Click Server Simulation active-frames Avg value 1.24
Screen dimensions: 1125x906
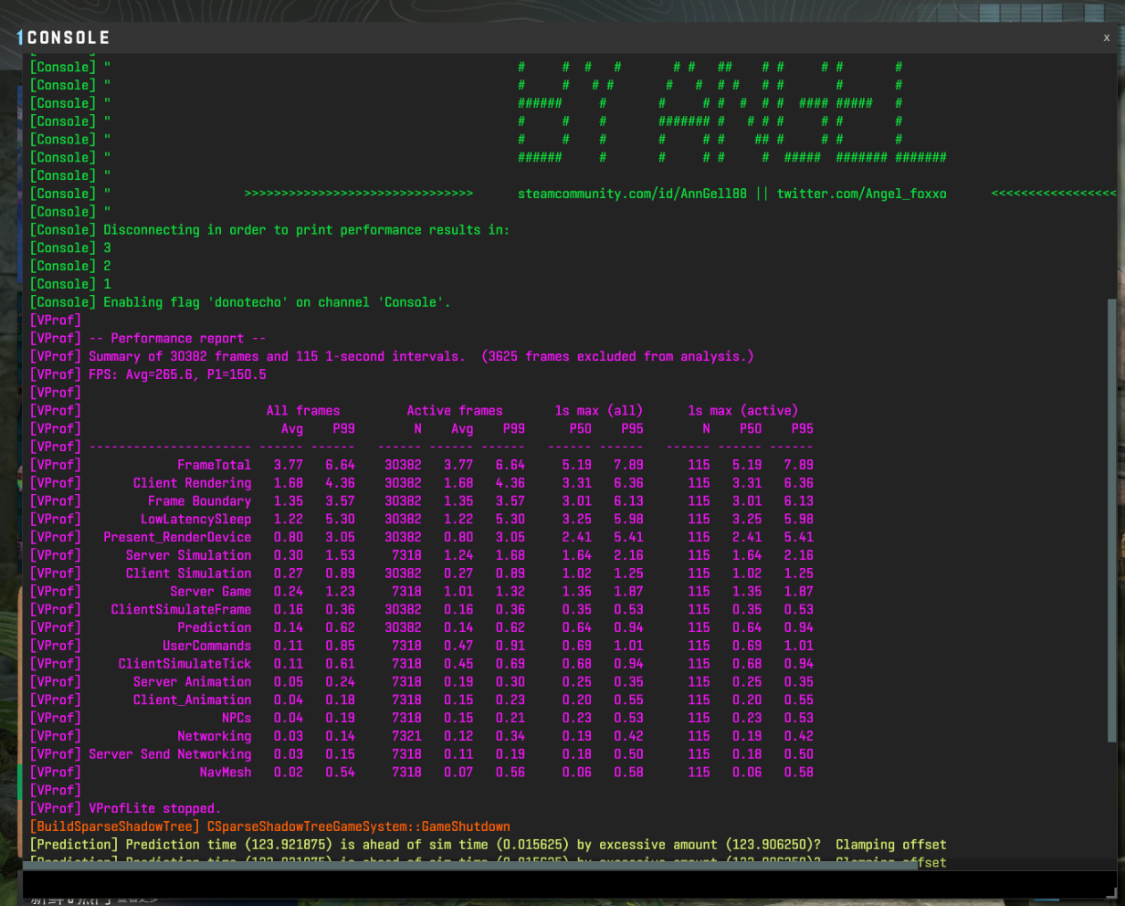pyautogui.click(x=458, y=555)
